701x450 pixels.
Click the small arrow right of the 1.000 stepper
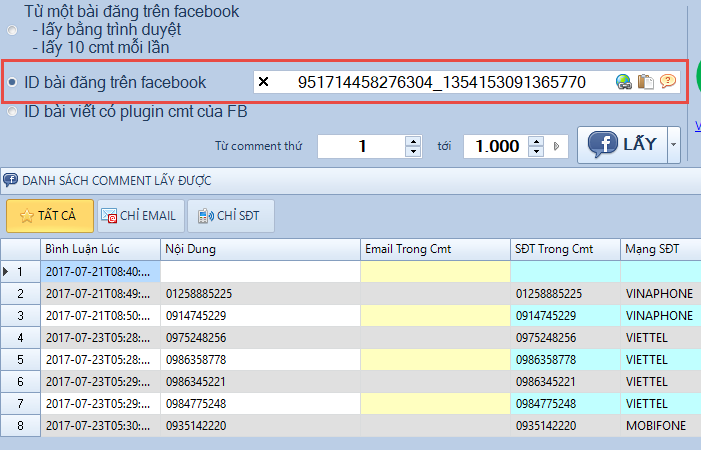(x=556, y=147)
